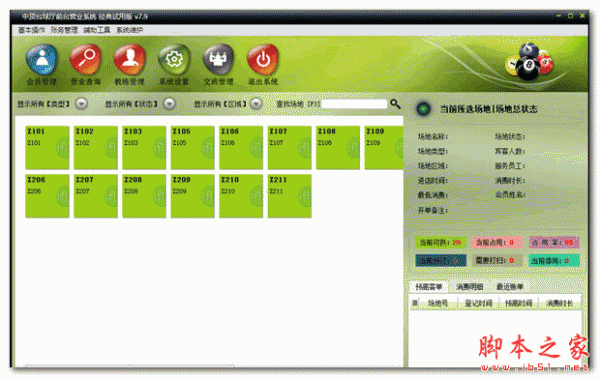Image resolution: width=600 pixels, height=378 pixels.
Task: Open 系统维护 menu
Action: point(129,30)
